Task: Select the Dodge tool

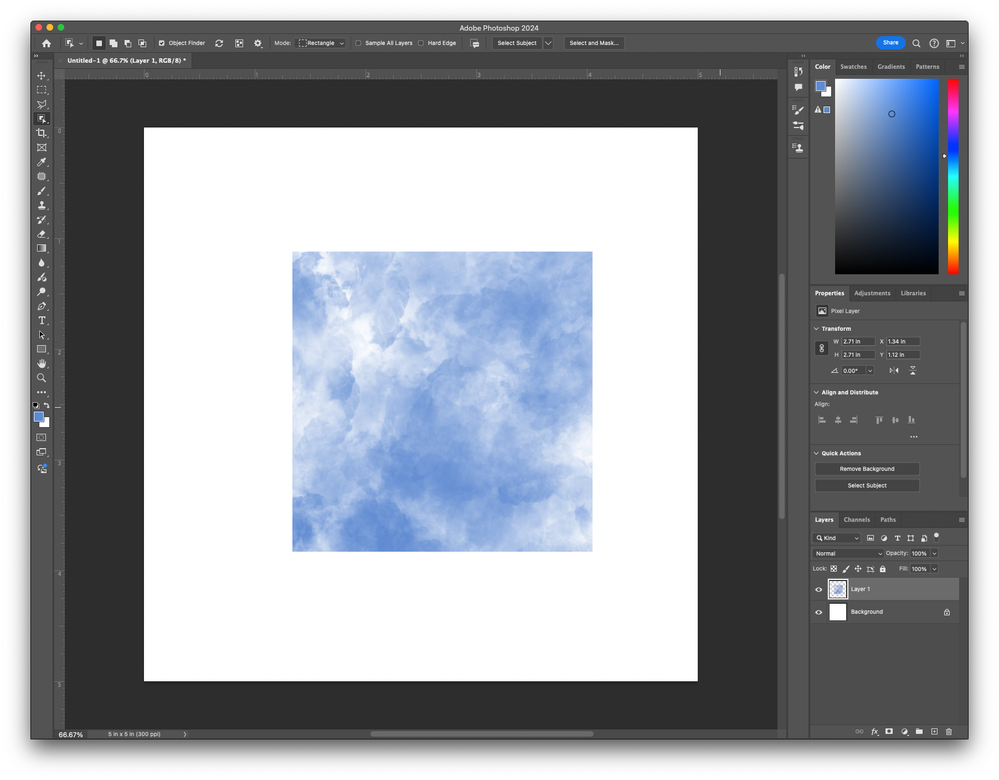Action: 41,292
